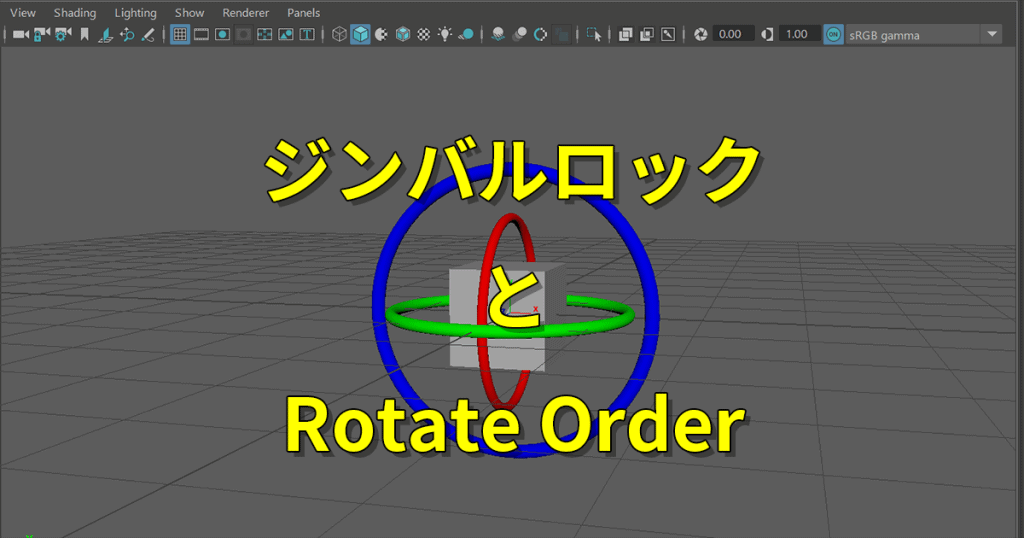1024x538 pixels.
Task: Open the Shading menu
Action: [x=75, y=13]
